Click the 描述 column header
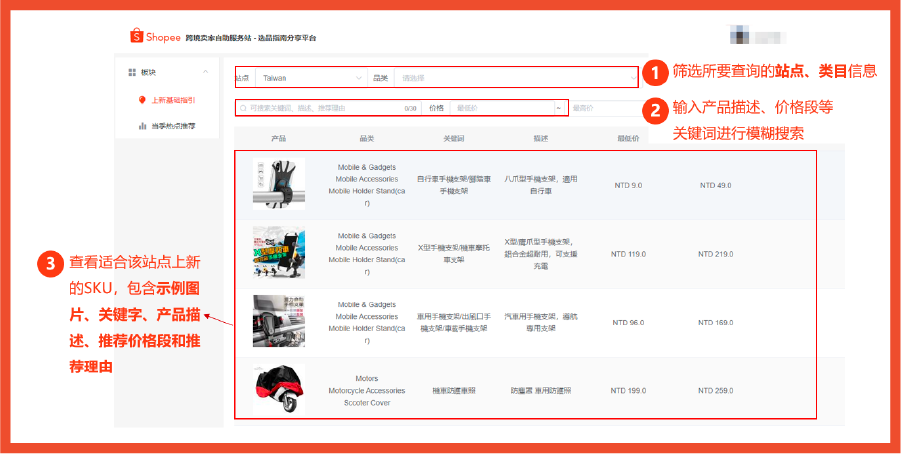Viewport: 901px width, 454px height. (x=541, y=138)
